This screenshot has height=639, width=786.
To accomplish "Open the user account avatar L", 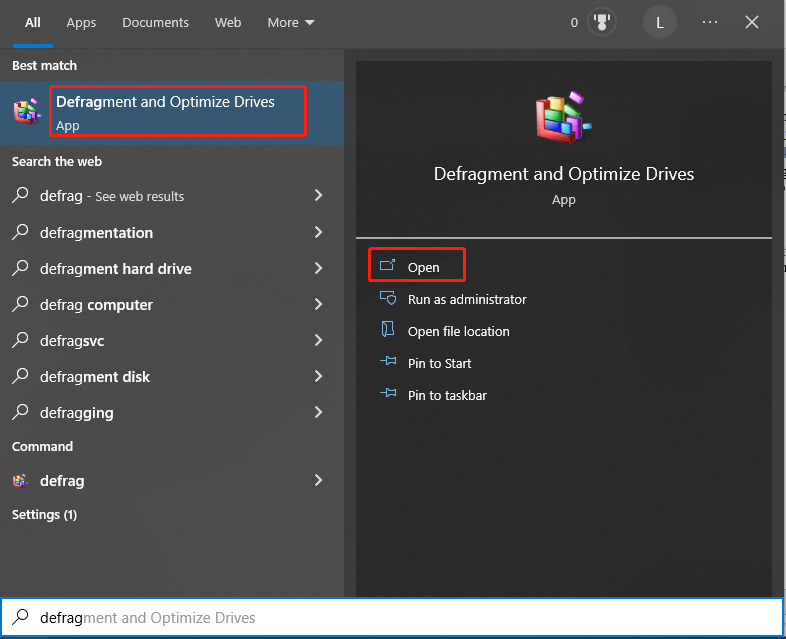I will (x=660, y=23).
